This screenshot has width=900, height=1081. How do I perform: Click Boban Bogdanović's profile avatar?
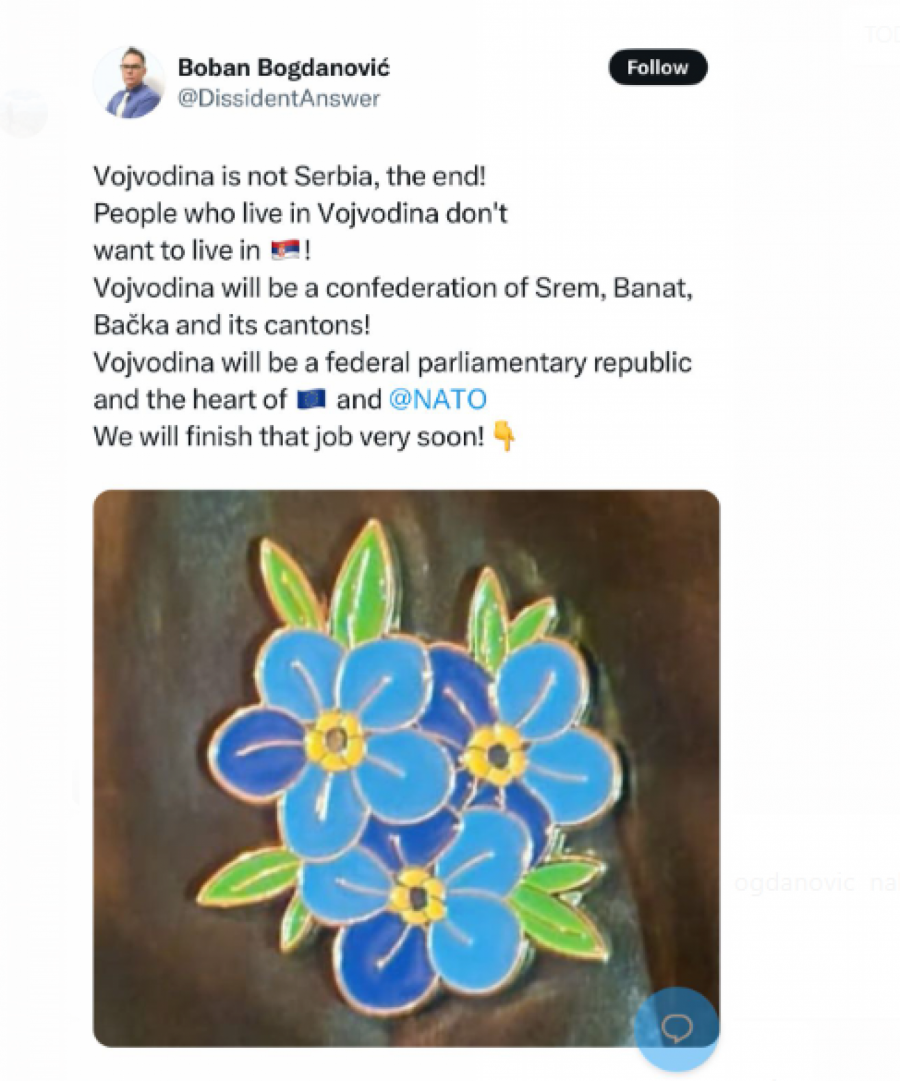click(x=128, y=82)
